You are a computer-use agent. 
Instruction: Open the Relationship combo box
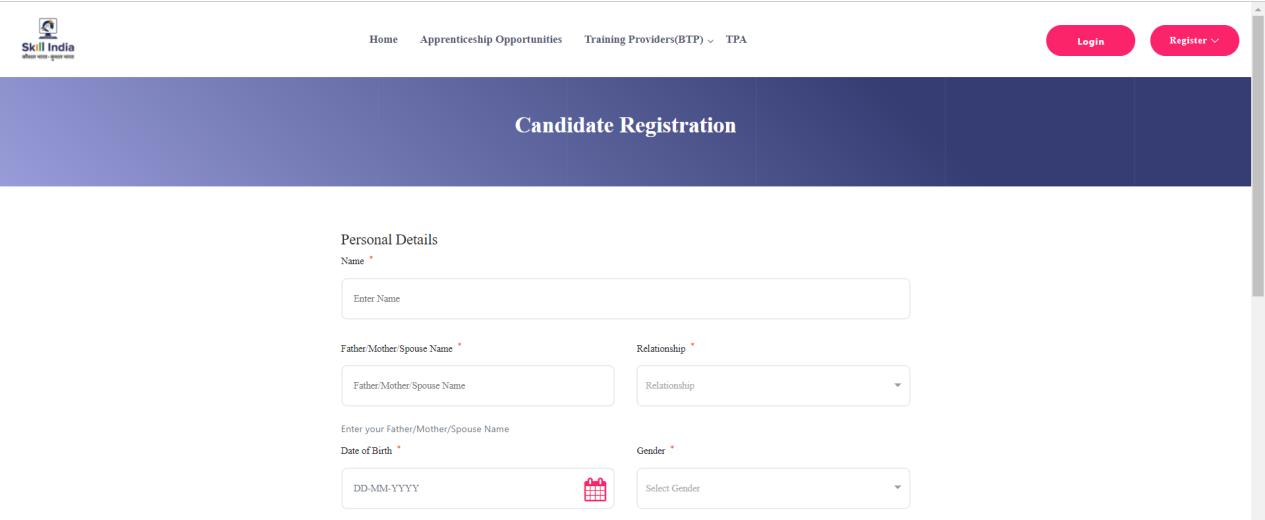[760, 386]
